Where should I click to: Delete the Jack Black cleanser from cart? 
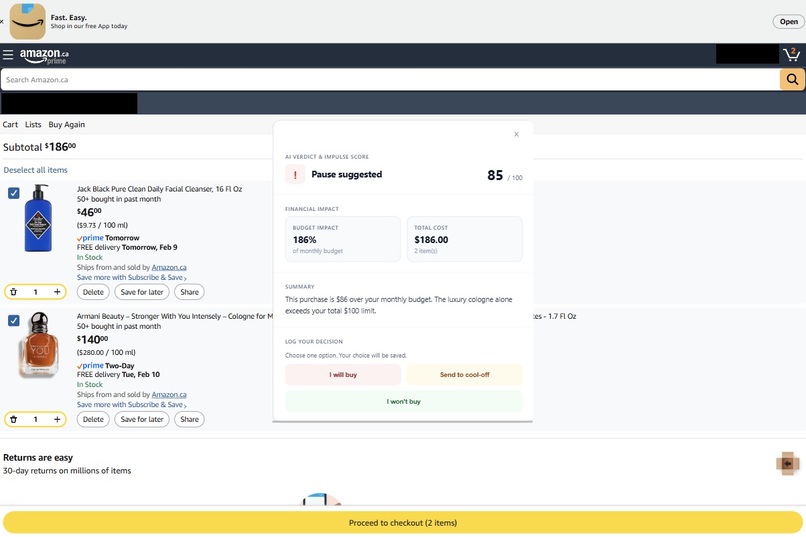pos(93,292)
